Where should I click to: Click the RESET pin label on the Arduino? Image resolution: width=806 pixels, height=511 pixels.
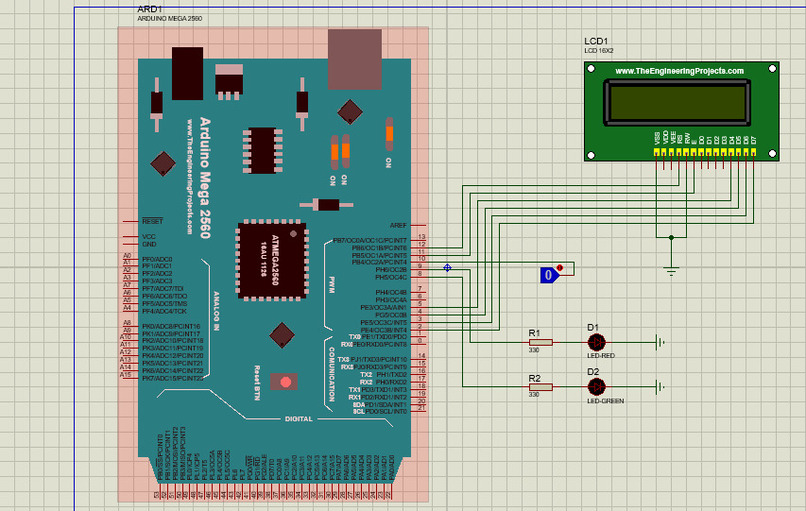point(153,221)
